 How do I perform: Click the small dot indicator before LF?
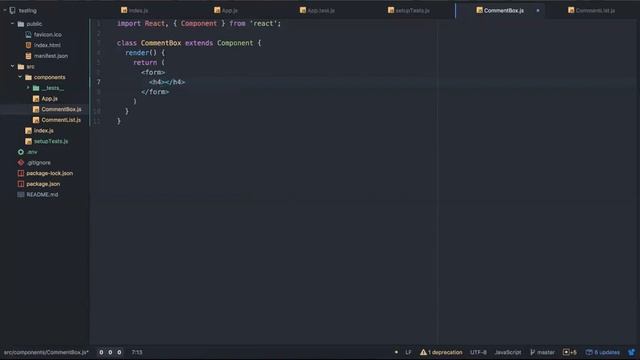point(396,352)
